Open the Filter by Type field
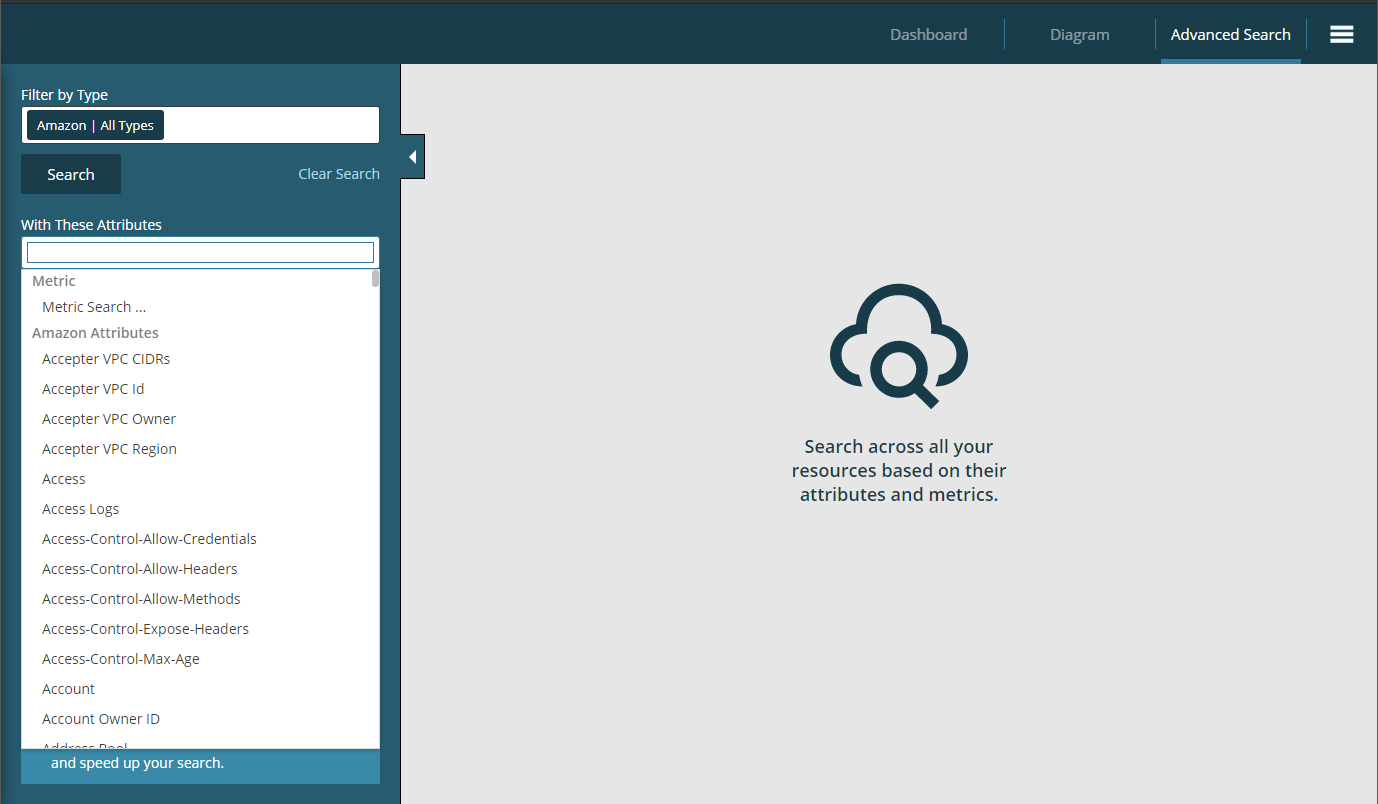This screenshot has height=804, width=1378. [270, 126]
